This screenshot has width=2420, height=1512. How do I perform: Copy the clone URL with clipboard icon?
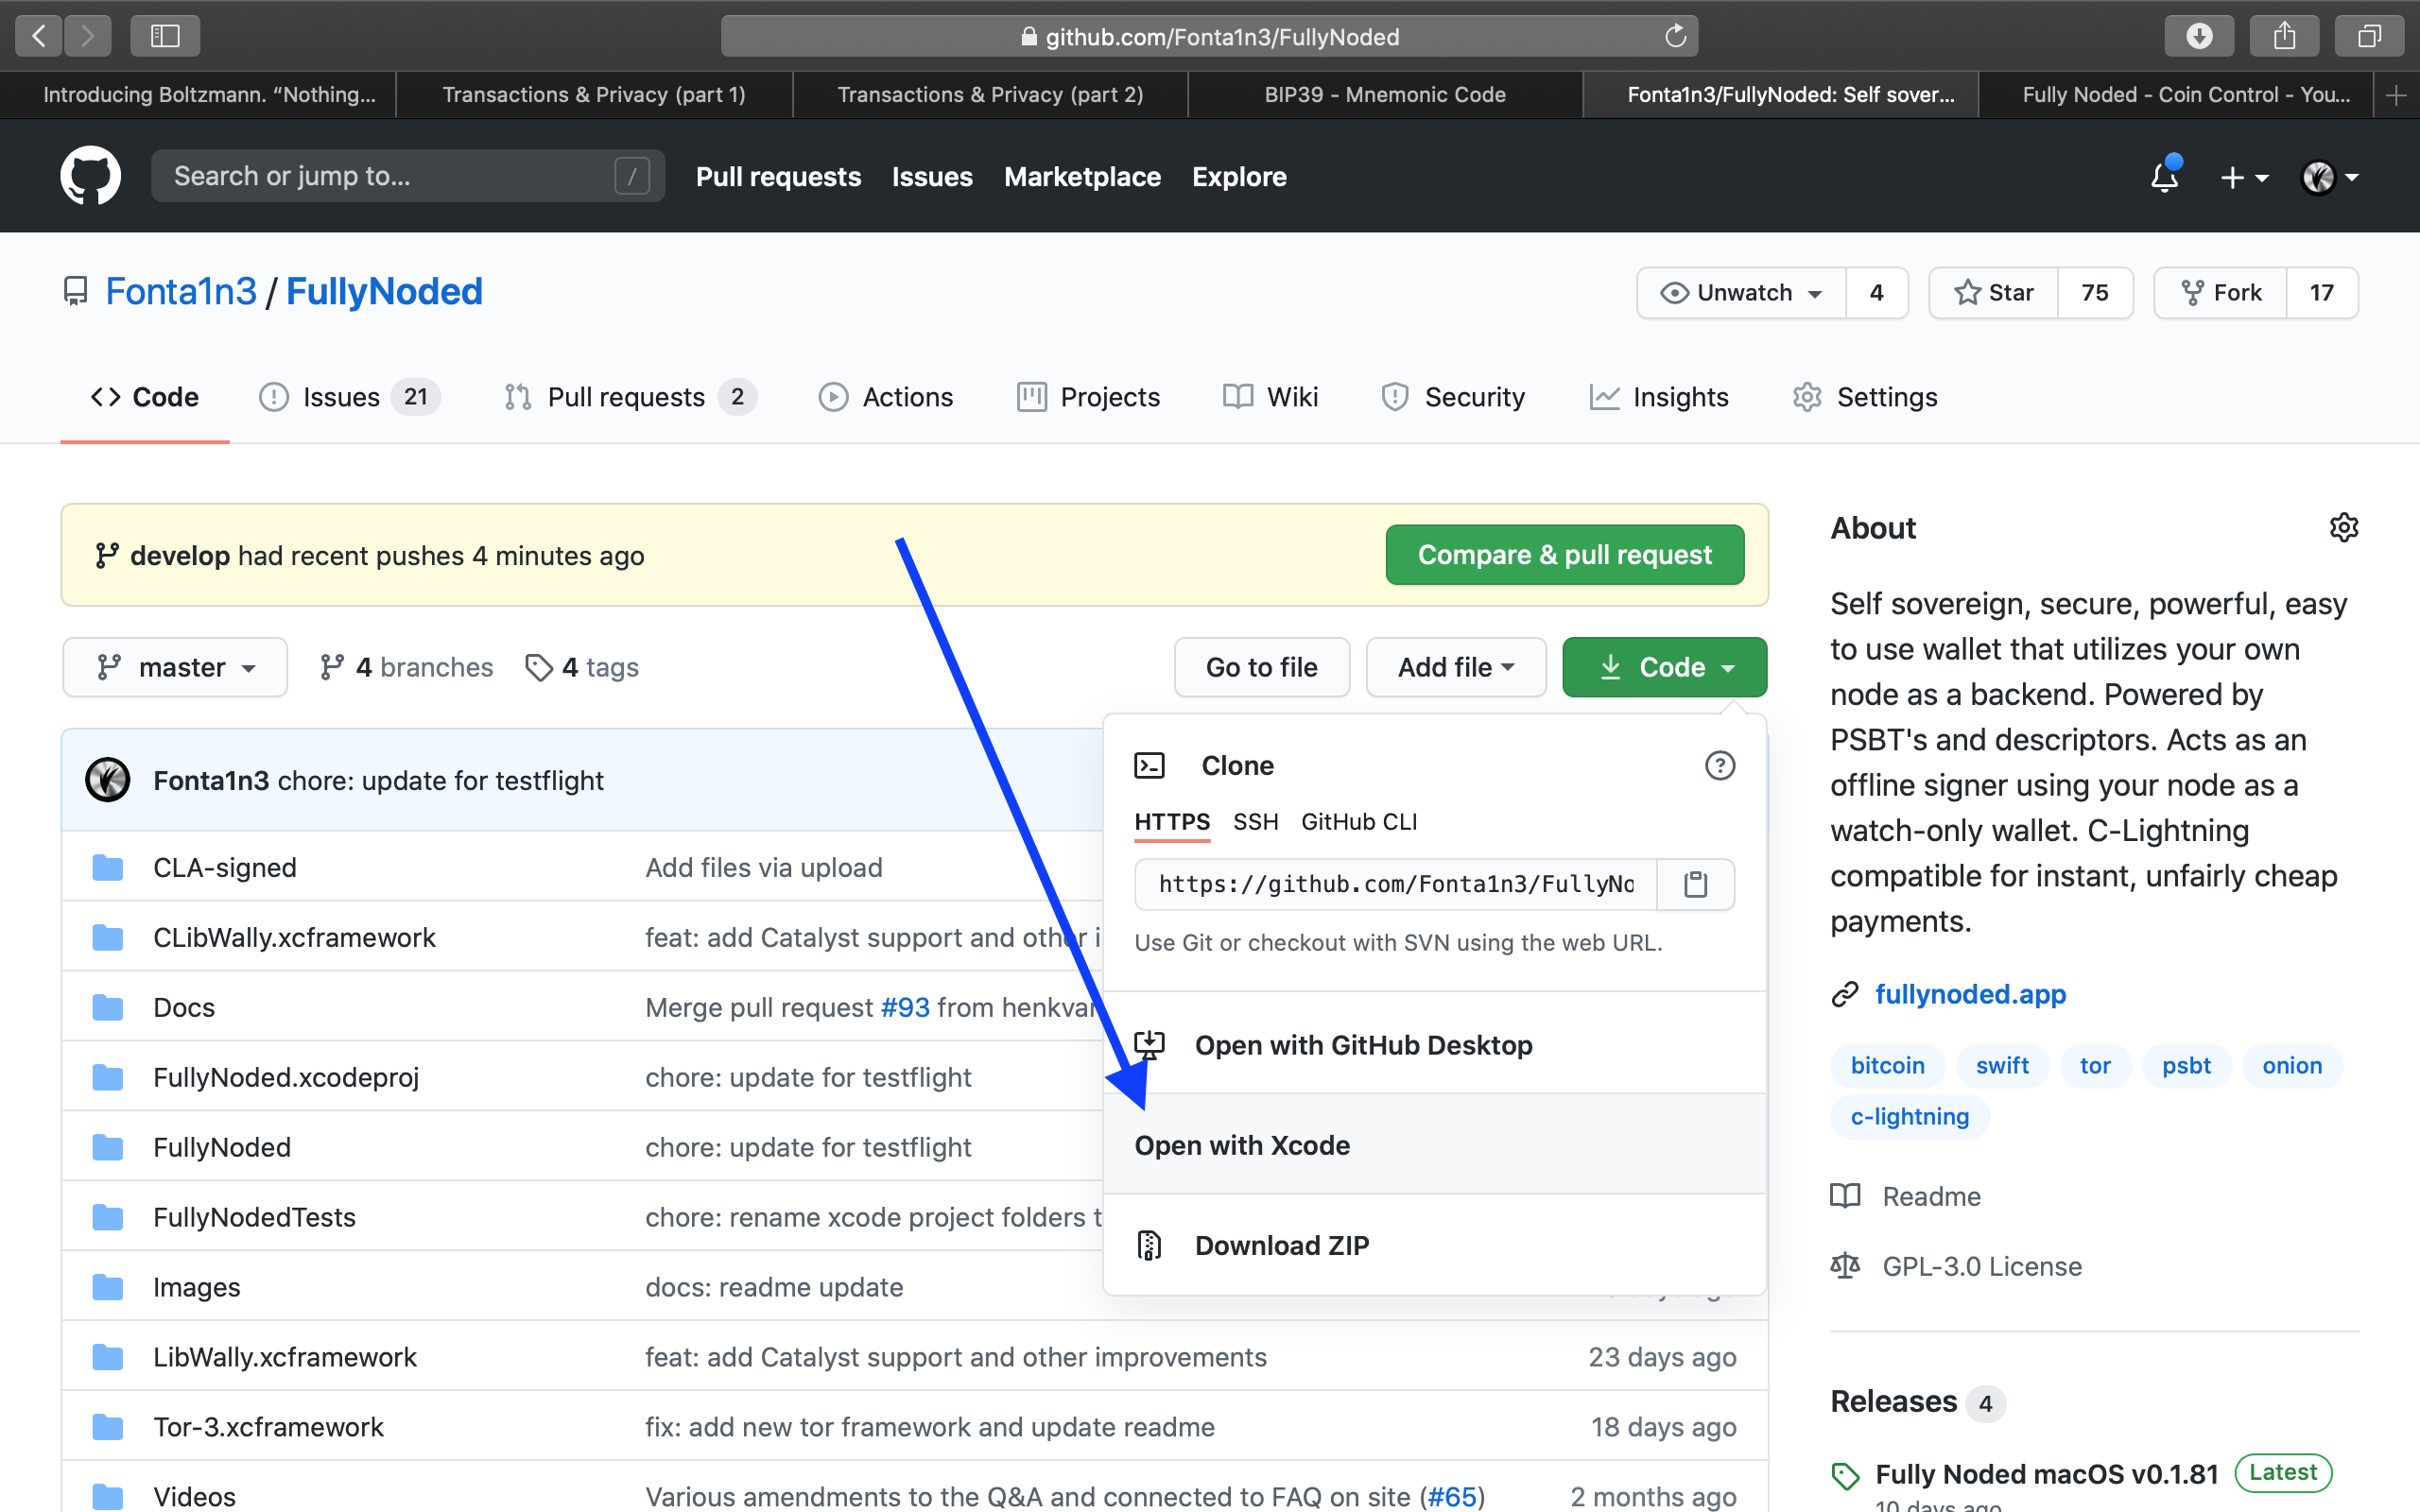[x=1695, y=884]
